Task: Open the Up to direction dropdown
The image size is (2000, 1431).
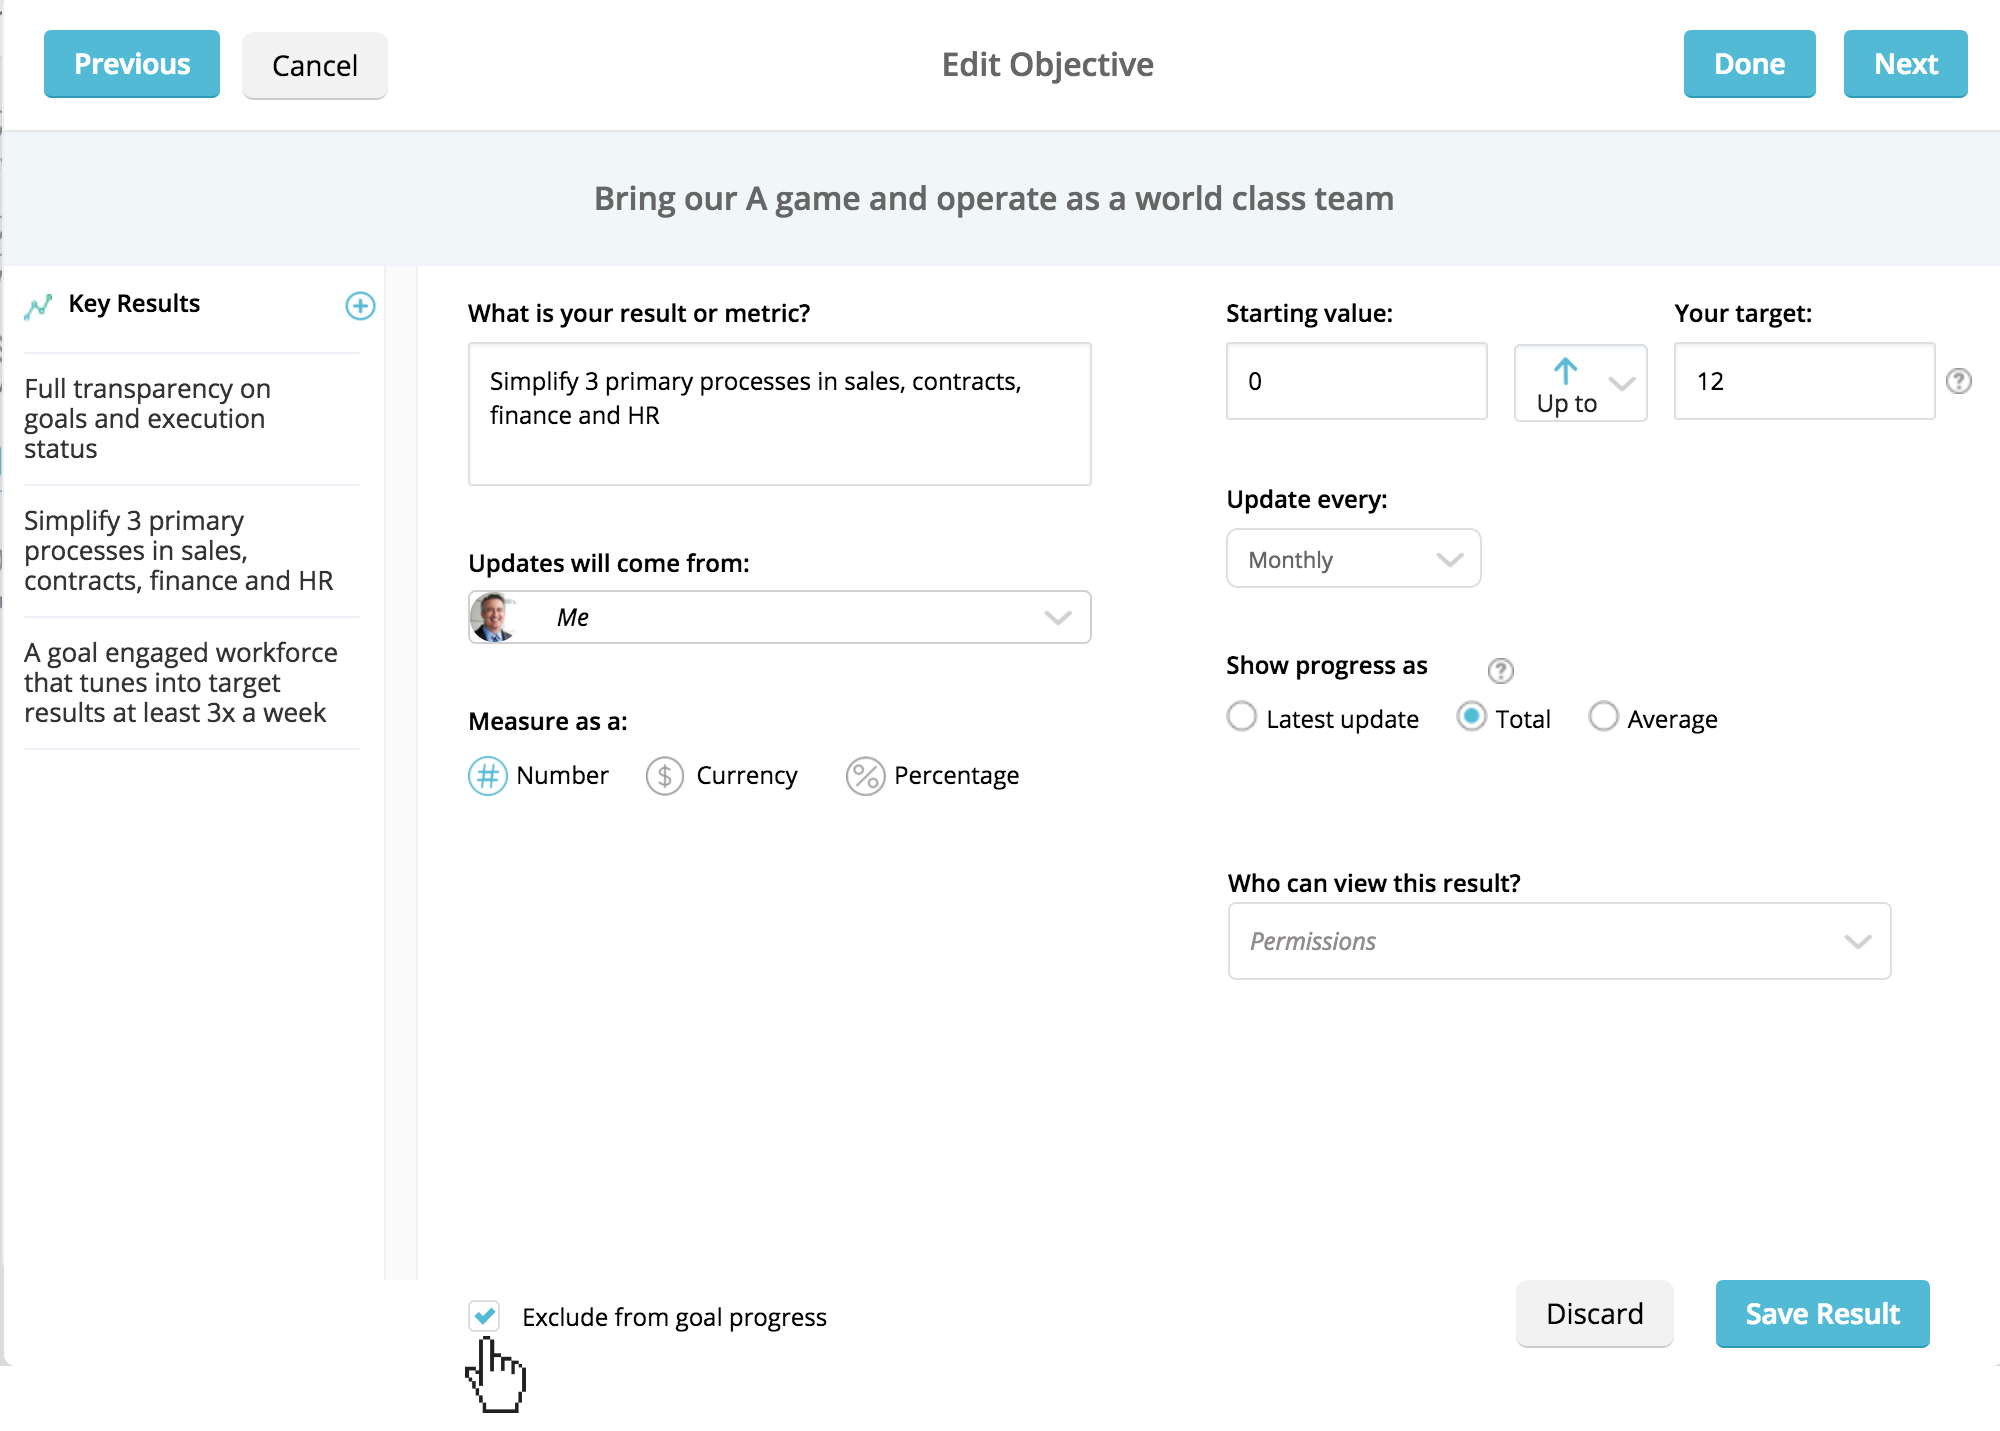Action: 1581,383
